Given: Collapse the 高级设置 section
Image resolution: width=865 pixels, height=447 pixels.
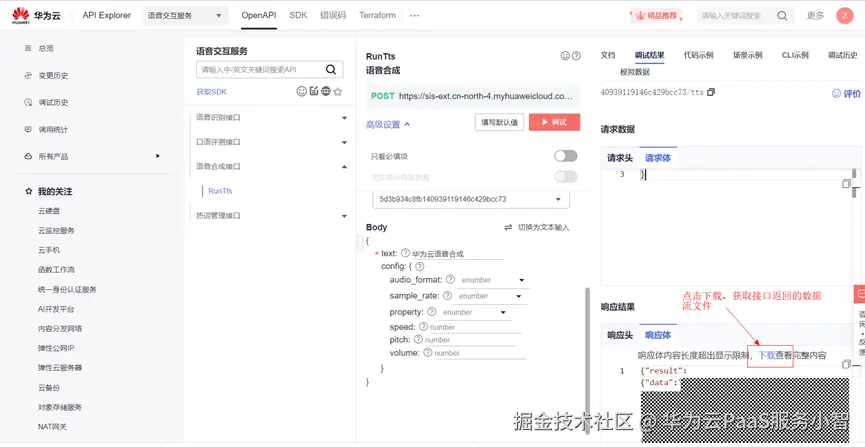Looking at the screenshot, I should pos(388,125).
